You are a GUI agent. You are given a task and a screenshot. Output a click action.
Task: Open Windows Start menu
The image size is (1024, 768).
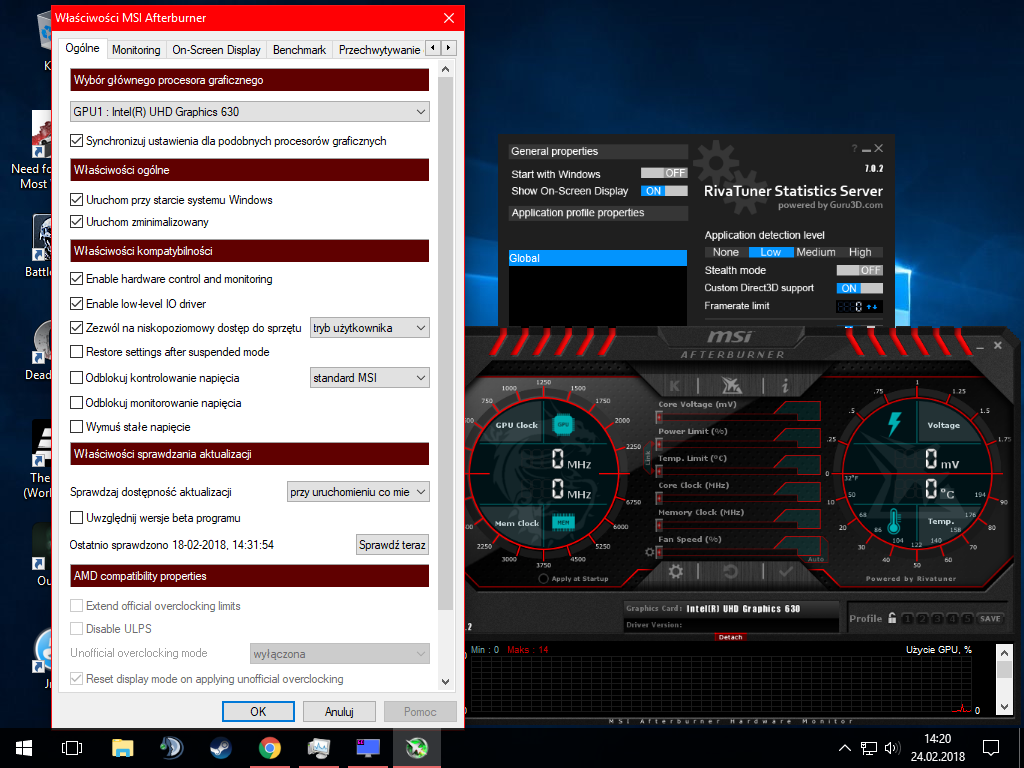(24, 748)
